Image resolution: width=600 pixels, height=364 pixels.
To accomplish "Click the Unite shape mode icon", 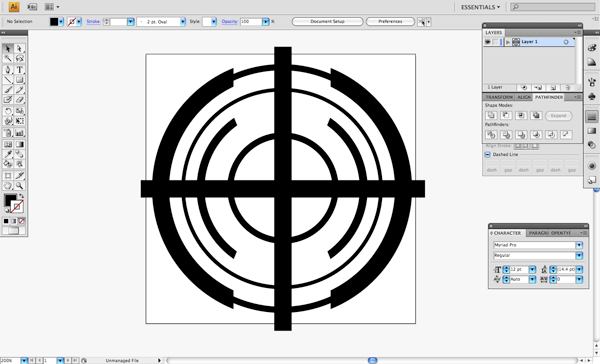I will pyautogui.click(x=491, y=115).
